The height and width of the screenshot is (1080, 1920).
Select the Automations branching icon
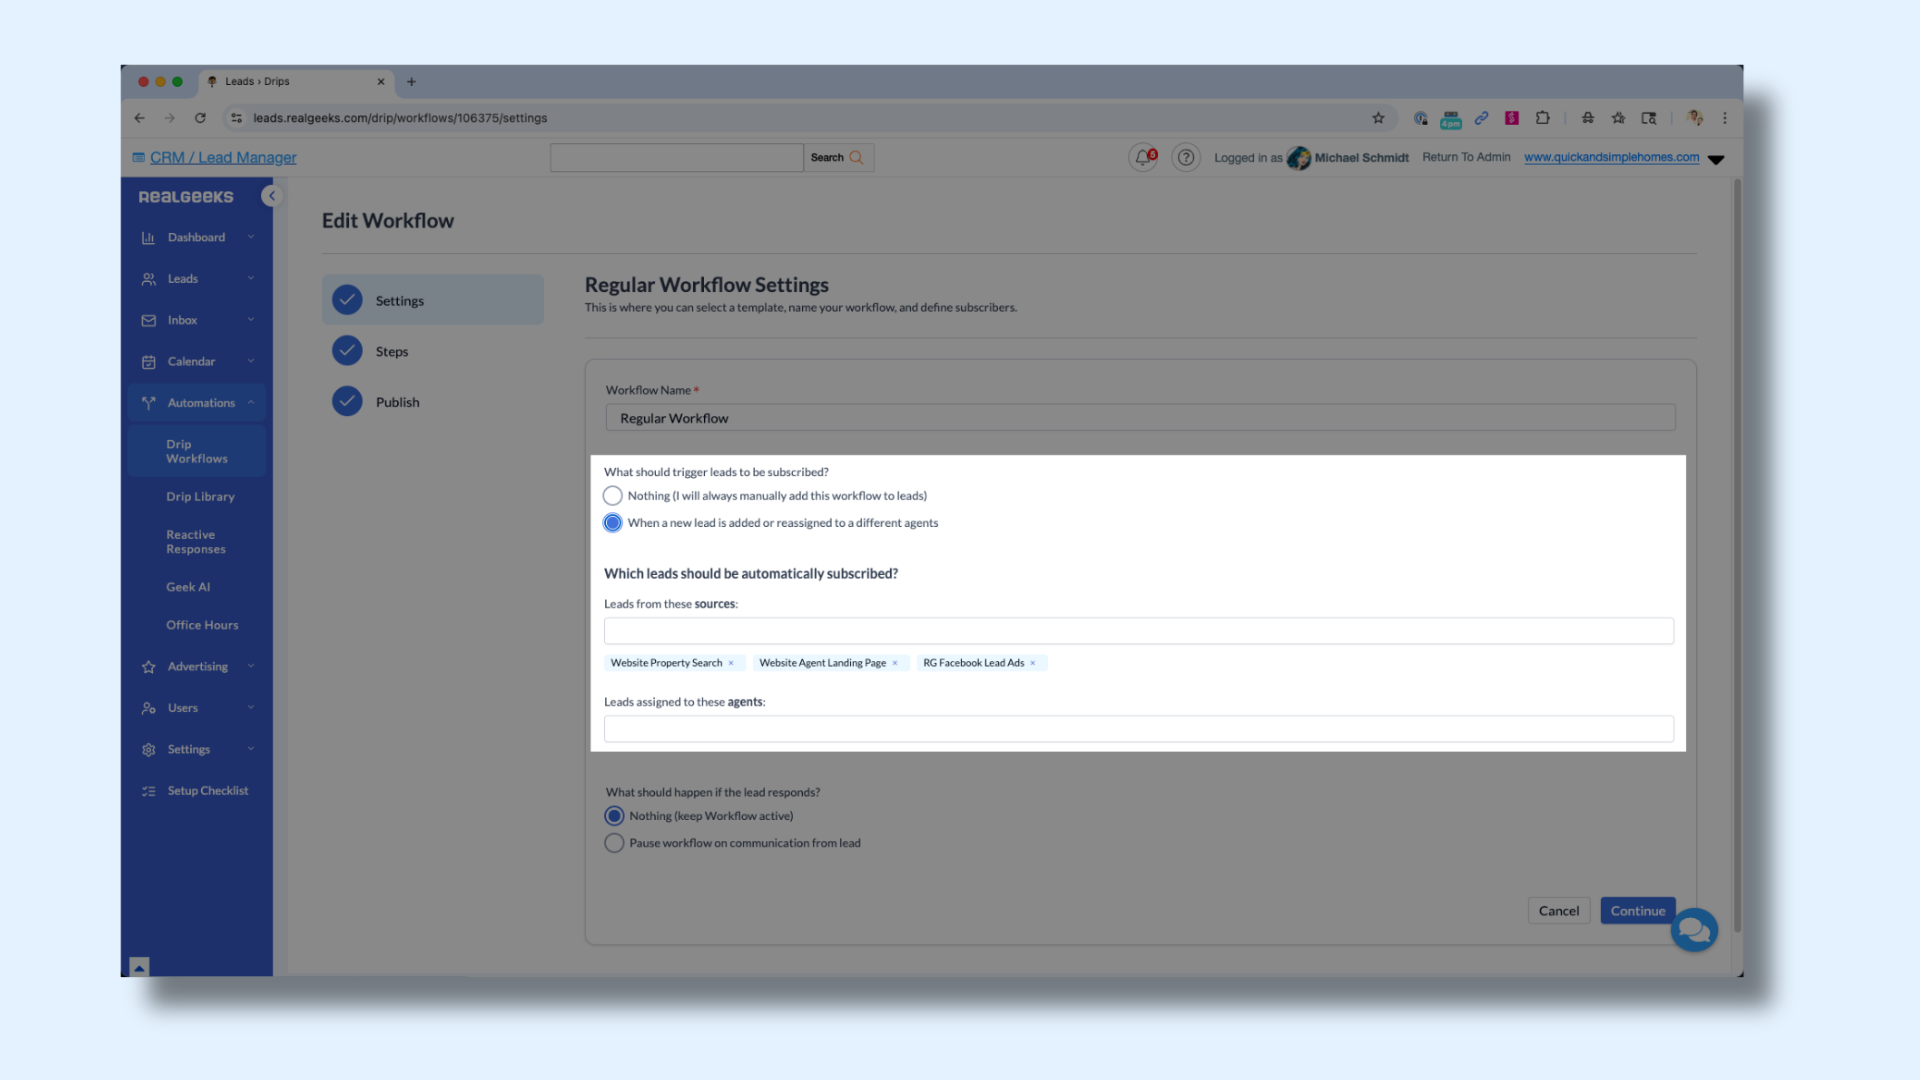(x=148, y=402)
